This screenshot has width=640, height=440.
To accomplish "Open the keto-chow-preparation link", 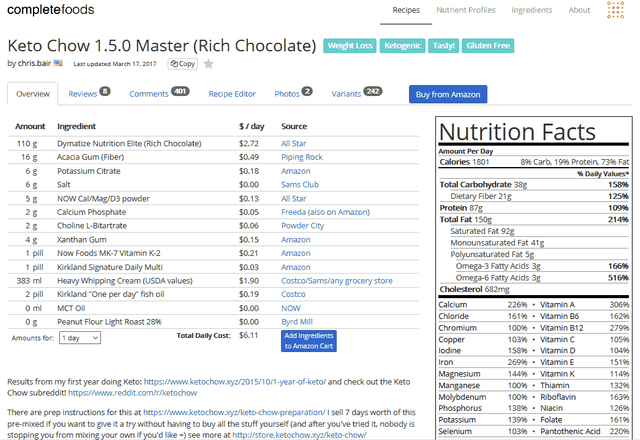I will [234, 412].
